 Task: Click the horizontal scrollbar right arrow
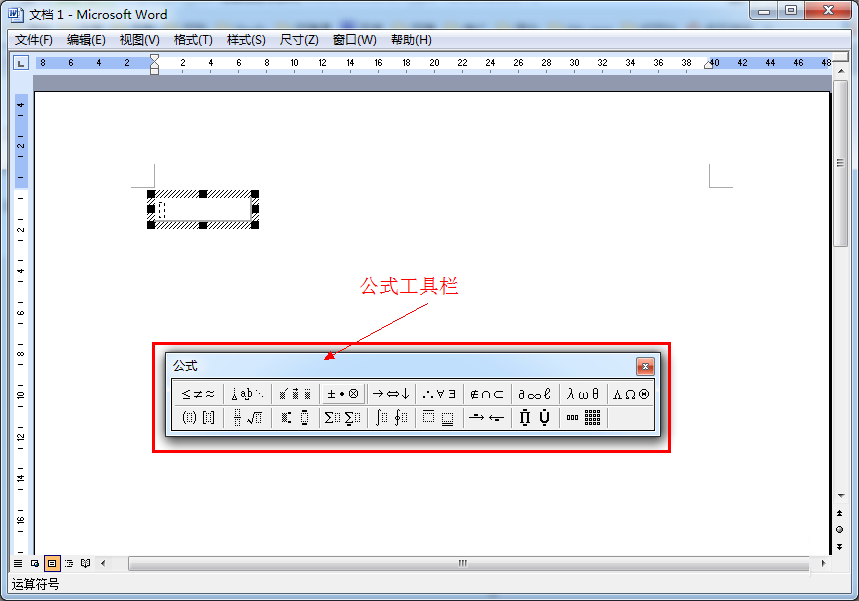pos(823,563)
